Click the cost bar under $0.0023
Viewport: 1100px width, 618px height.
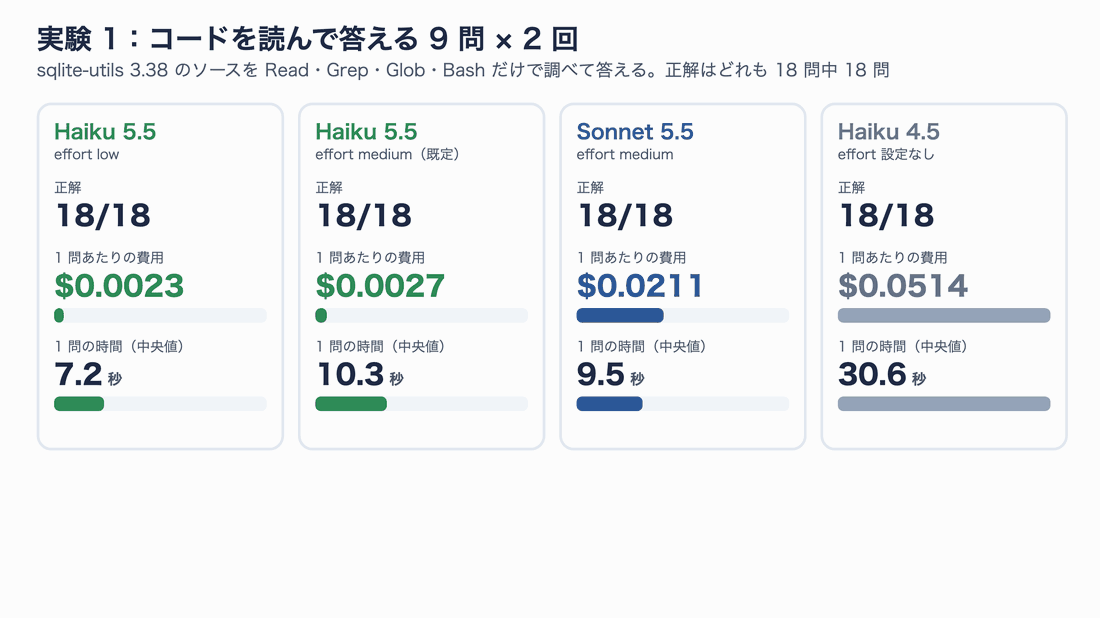coord(160,316)
